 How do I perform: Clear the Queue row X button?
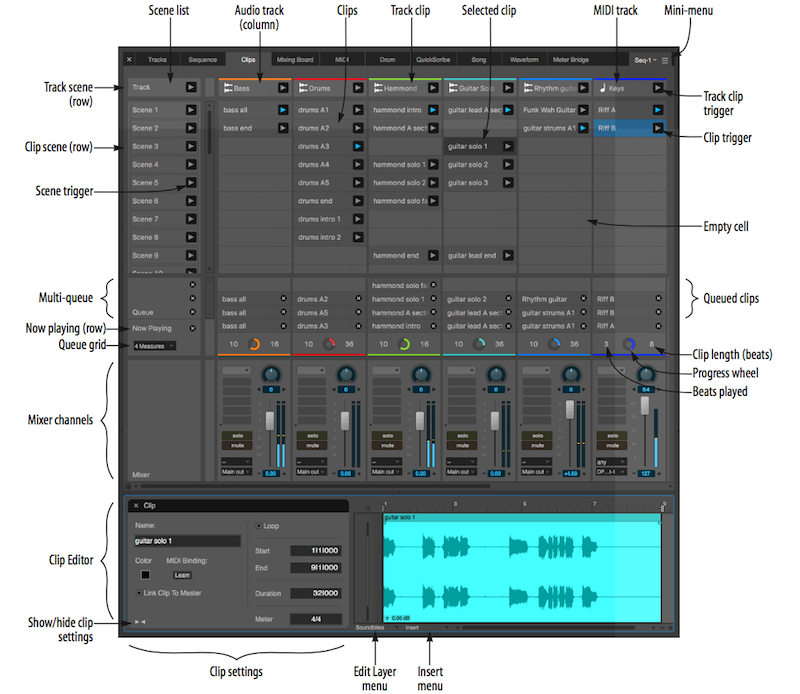[192, 312]
